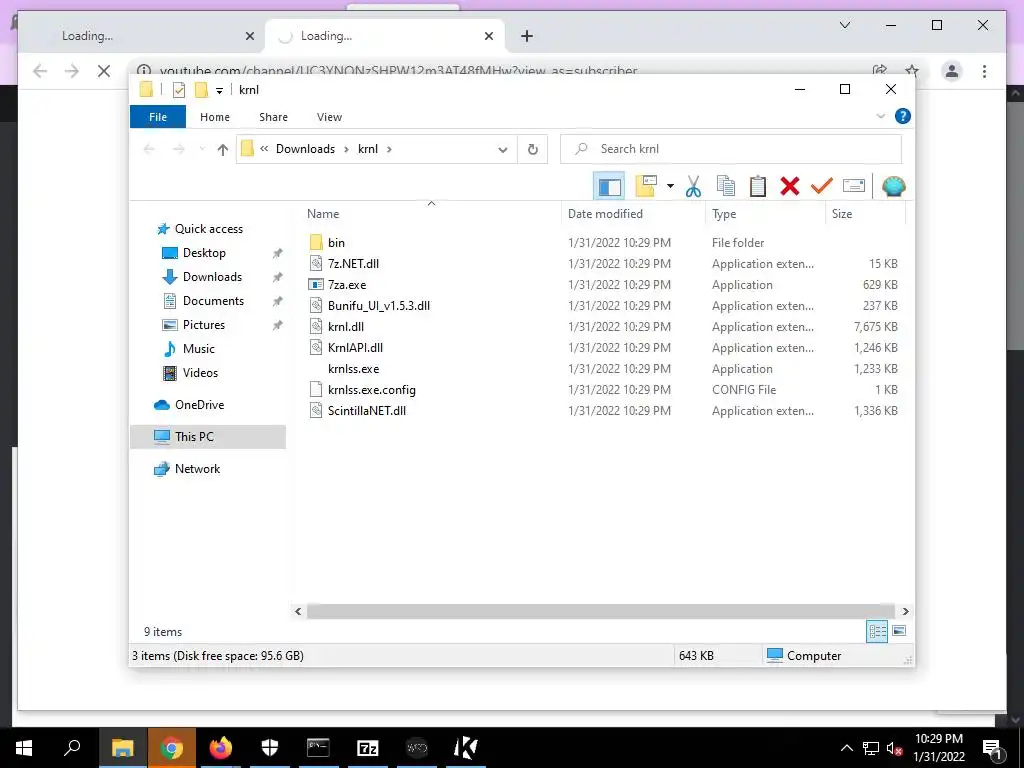Open Pictures in navigation pane
The image size is (1024, 768).
point(204,325)
